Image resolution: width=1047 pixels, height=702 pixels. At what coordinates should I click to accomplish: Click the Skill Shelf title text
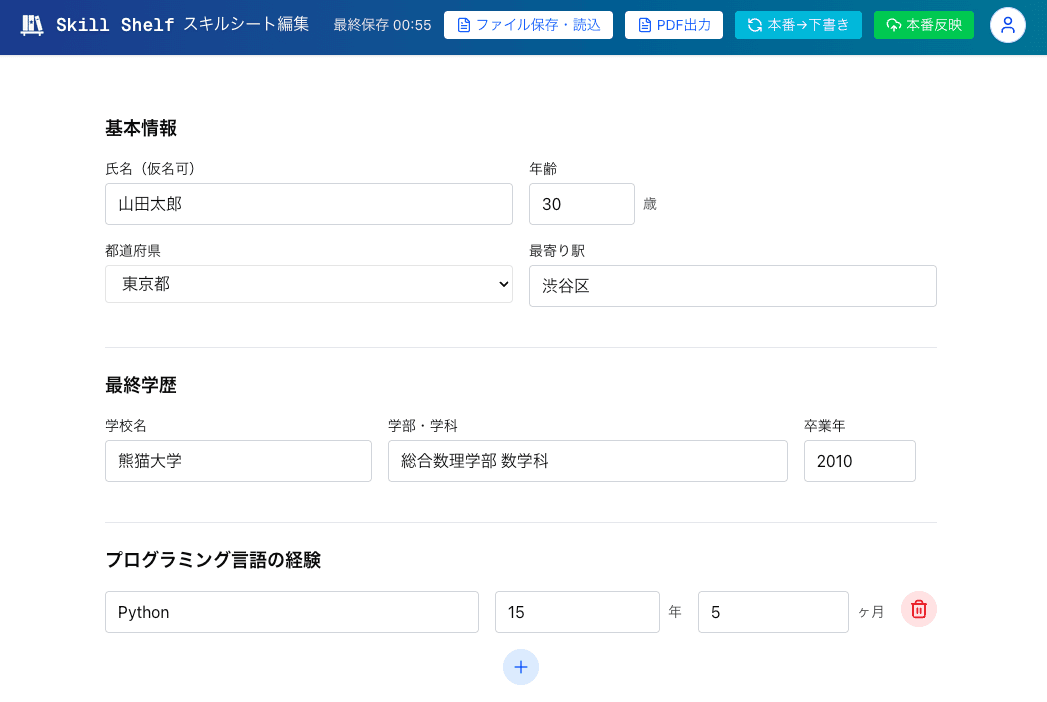[115, 25]
